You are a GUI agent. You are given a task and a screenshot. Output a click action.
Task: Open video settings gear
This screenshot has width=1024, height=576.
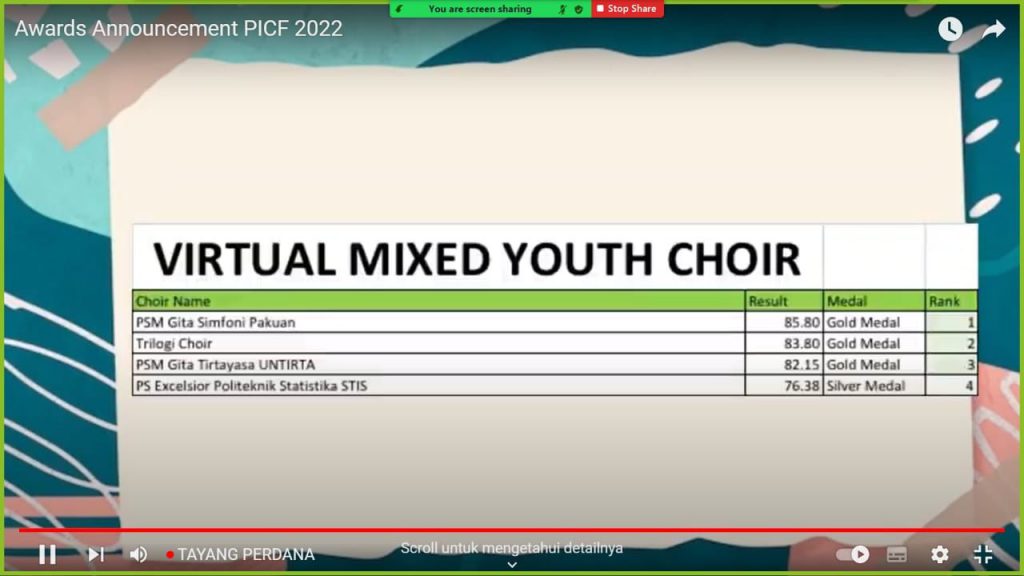[939, 554]
